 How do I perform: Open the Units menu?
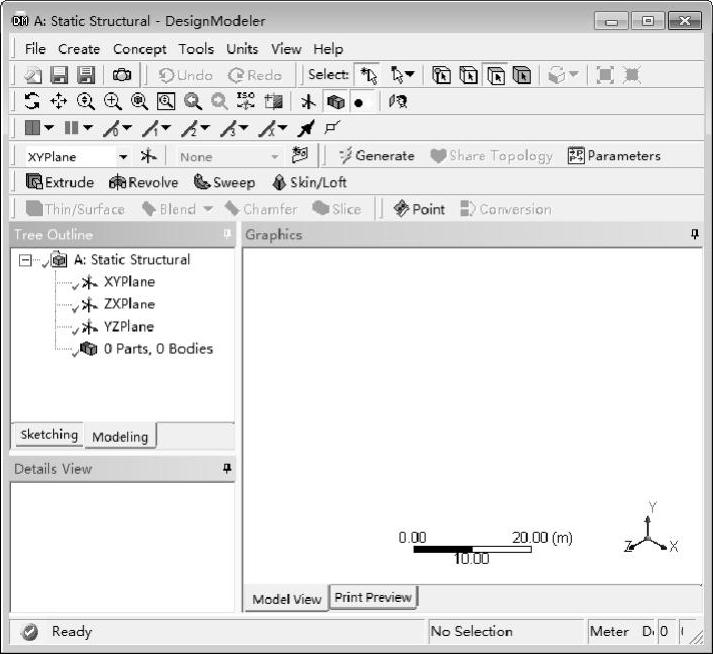(242, 49)
